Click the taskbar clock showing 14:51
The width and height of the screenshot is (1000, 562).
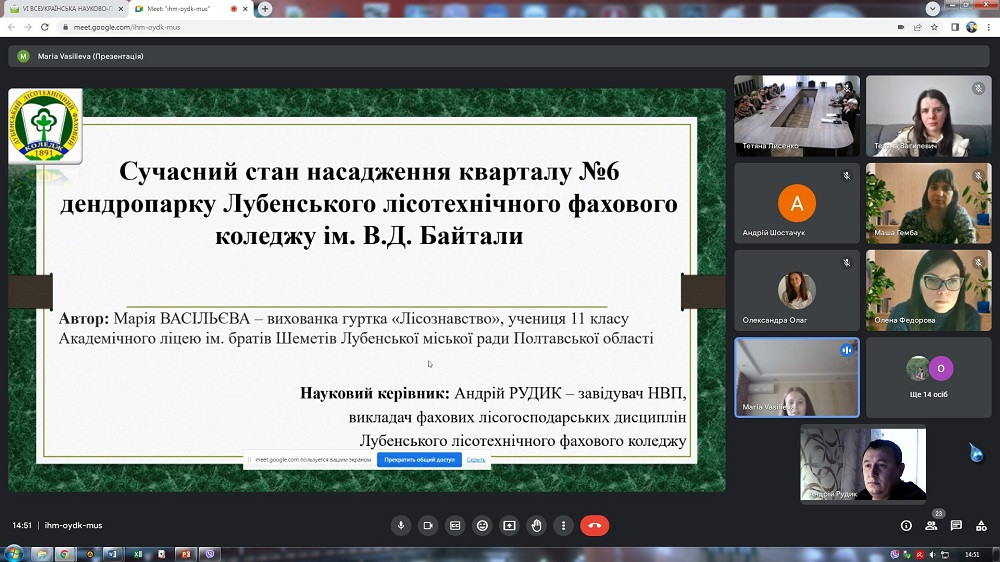(x=972, y=555)
